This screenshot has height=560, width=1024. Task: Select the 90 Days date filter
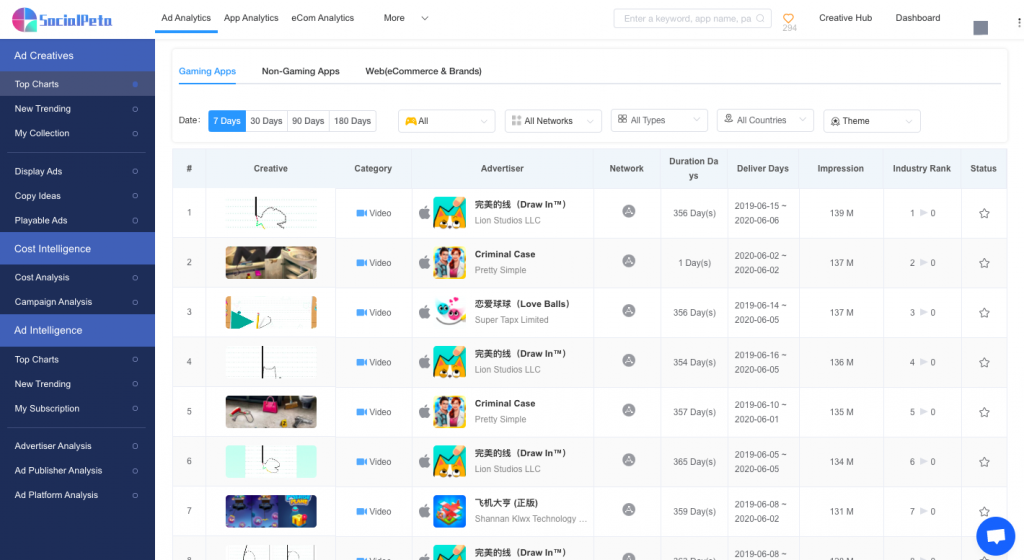(308, 121)
